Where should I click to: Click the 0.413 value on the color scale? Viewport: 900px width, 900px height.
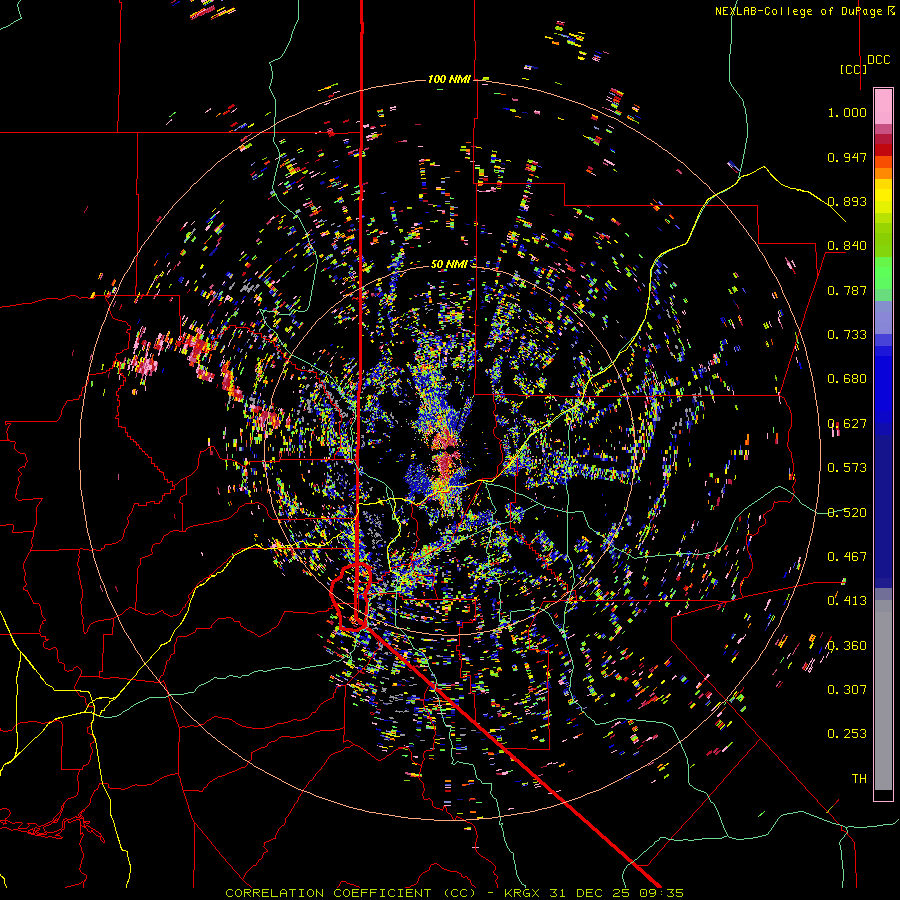(847, 601)
